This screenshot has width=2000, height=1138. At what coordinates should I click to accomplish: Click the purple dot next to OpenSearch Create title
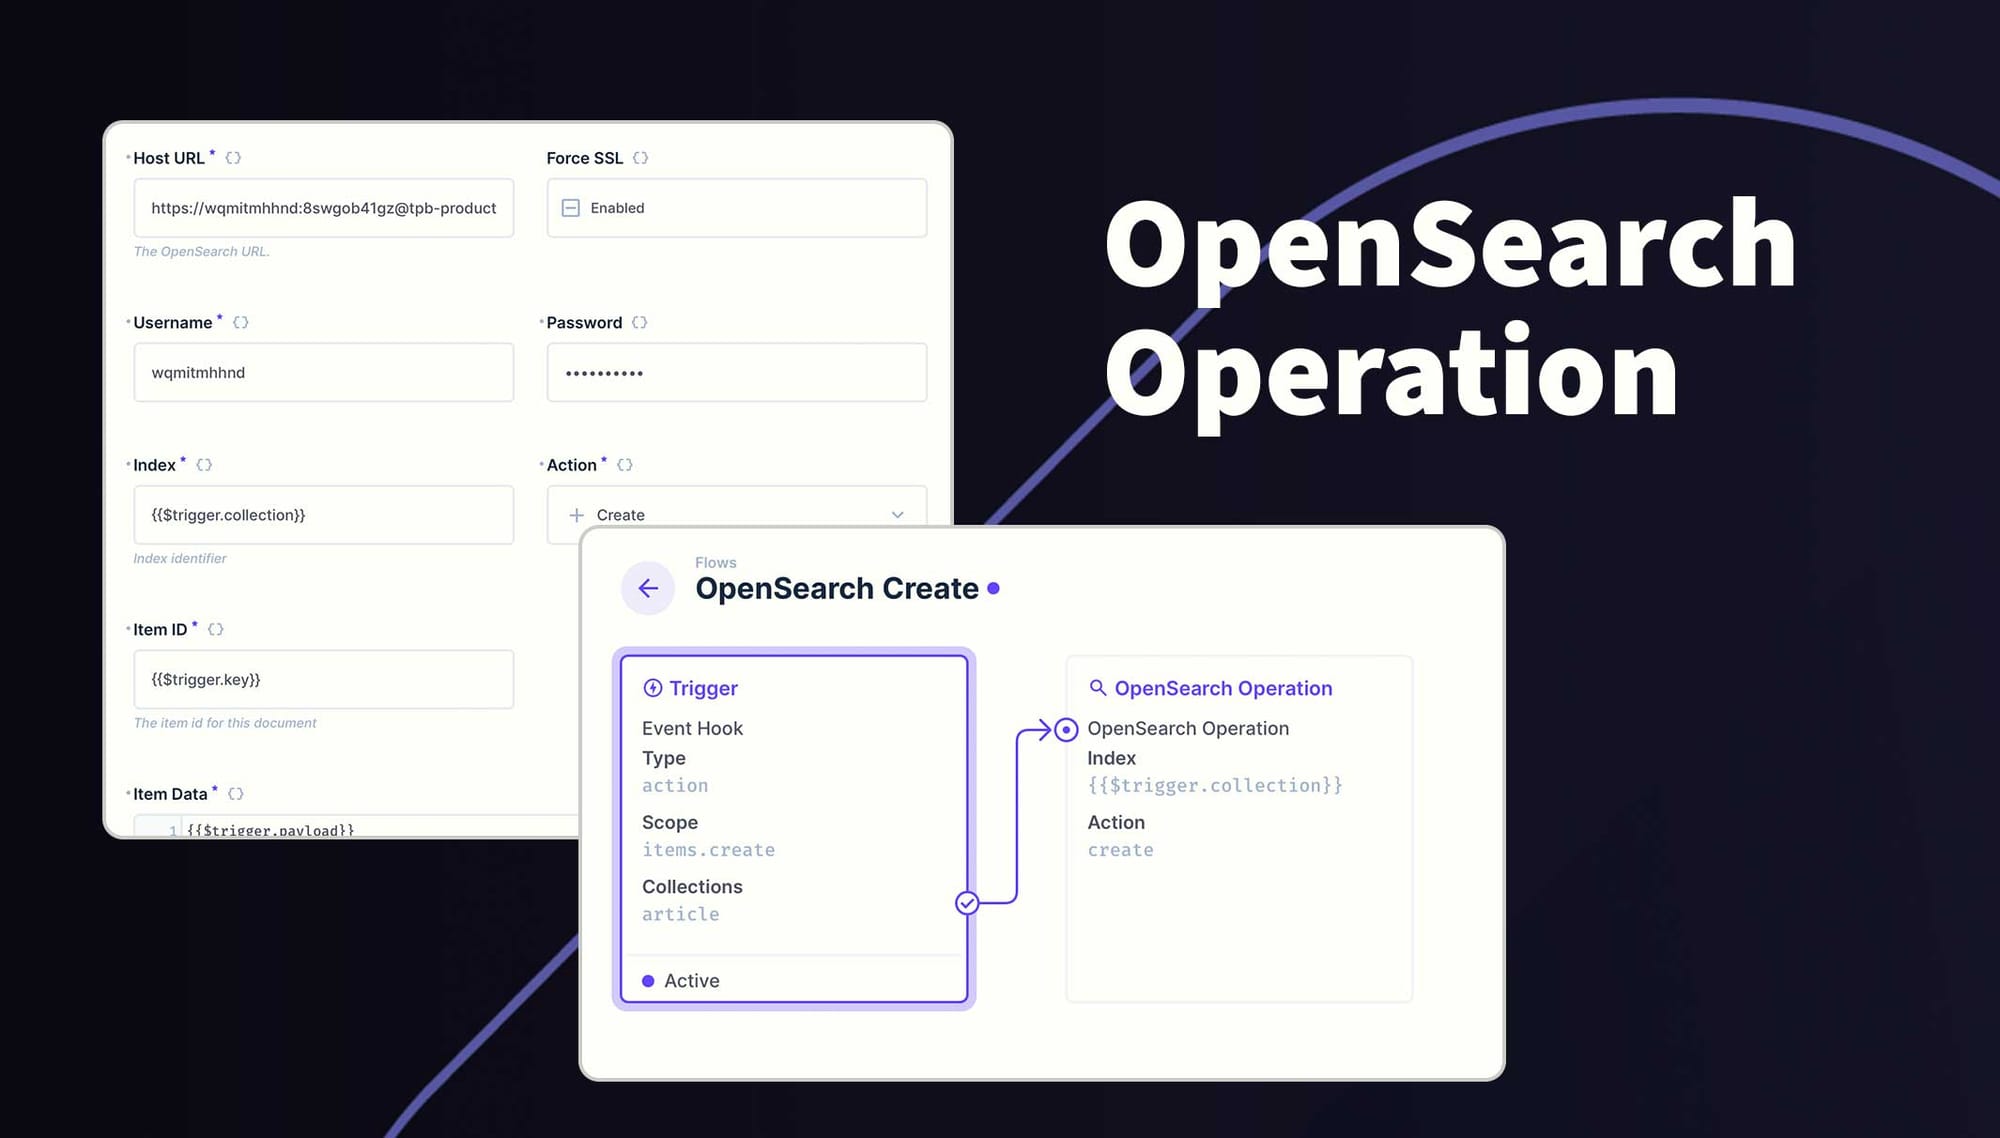click(x=993, y=590)
